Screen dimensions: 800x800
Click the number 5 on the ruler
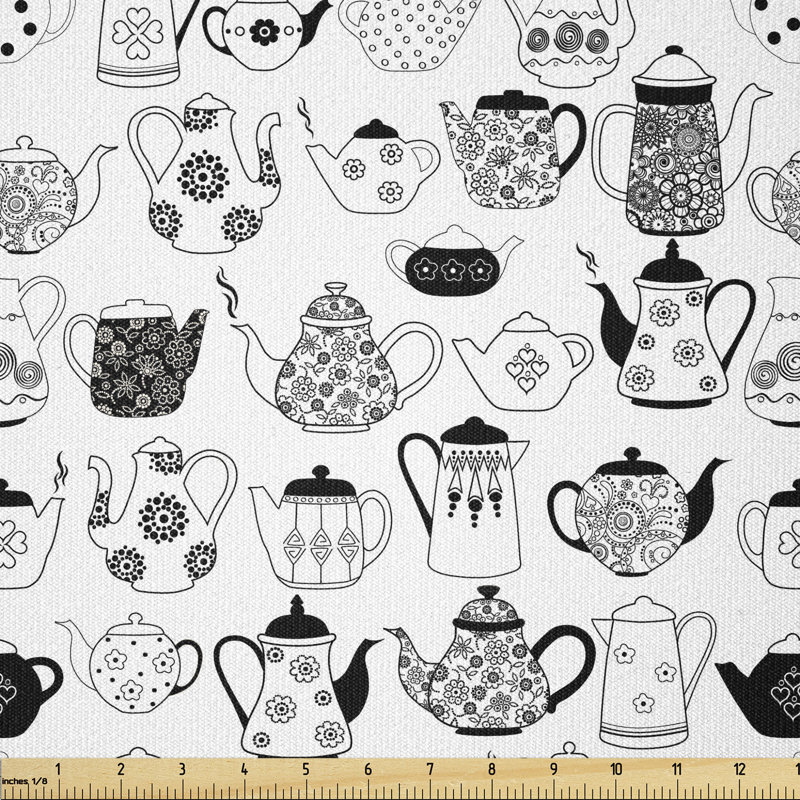click(x=306, y=769)
